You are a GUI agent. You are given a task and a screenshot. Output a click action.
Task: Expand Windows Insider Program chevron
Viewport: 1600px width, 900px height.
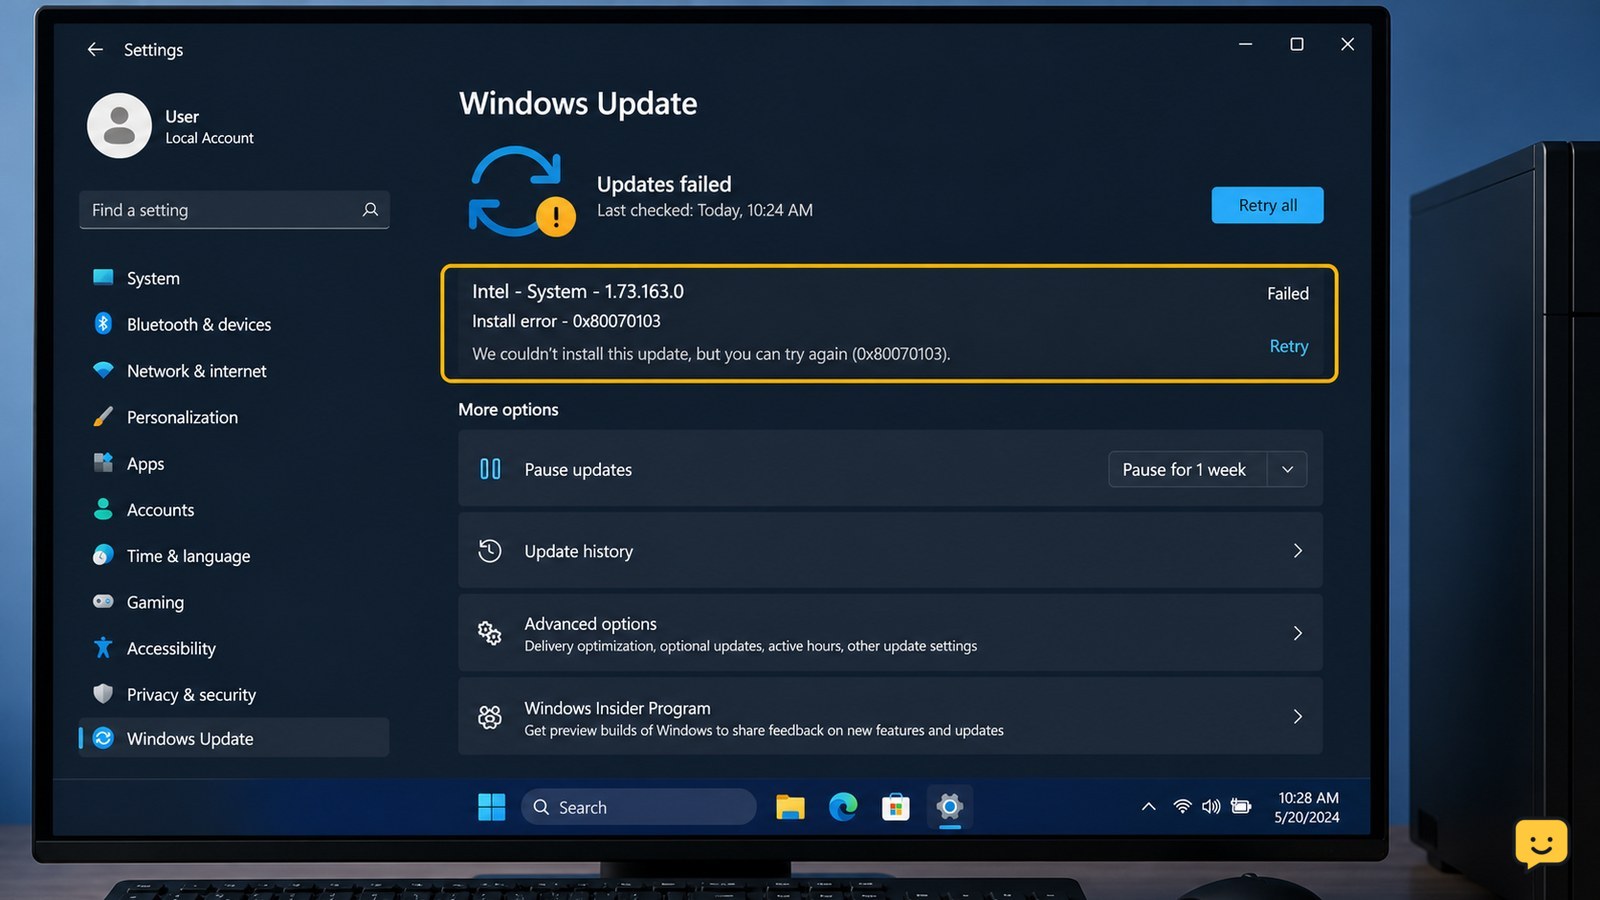coord(1297,716)
